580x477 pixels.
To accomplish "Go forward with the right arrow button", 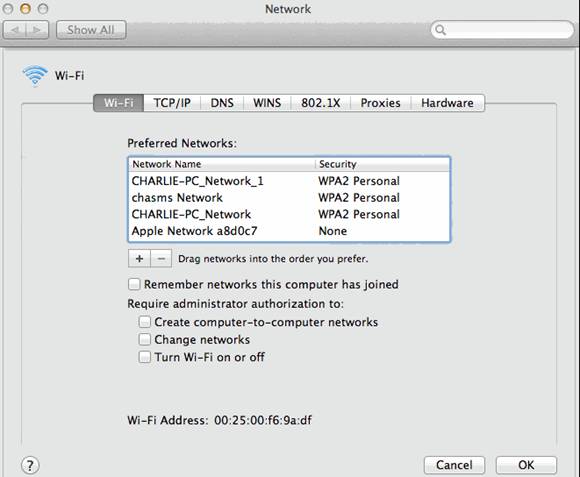I will (x=37, y=30).
